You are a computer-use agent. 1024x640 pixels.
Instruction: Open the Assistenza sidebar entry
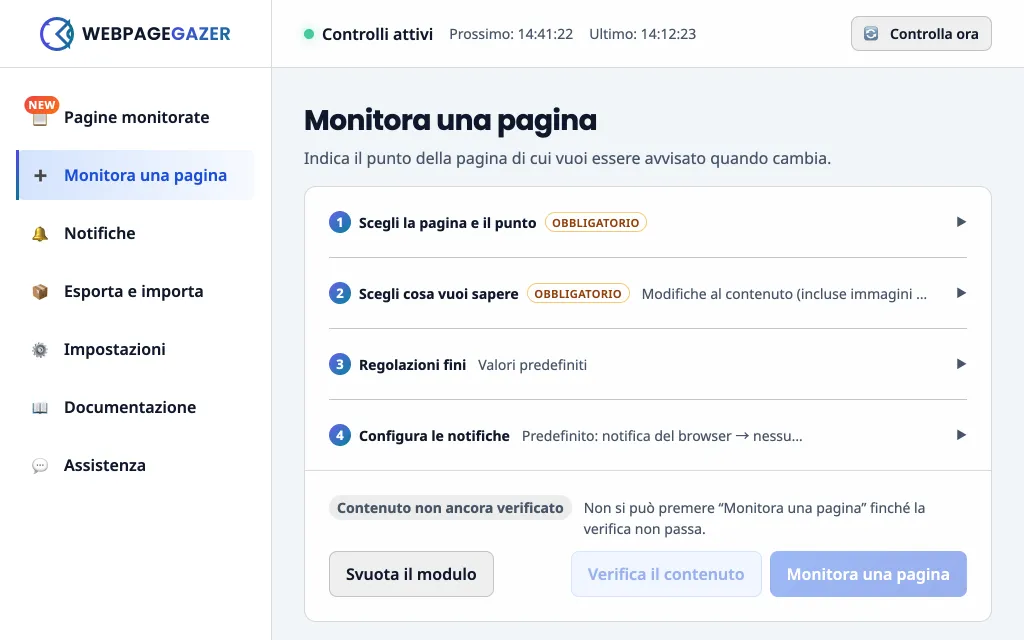point(135,466)
